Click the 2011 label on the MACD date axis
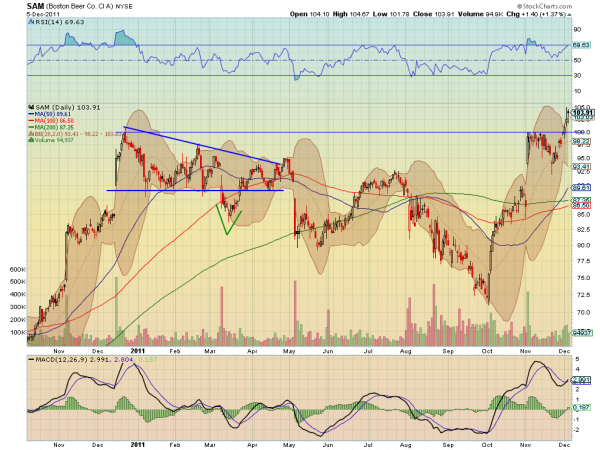Image resolution: width=600 pixels, height=450 pixels. (x=138, y=445)
